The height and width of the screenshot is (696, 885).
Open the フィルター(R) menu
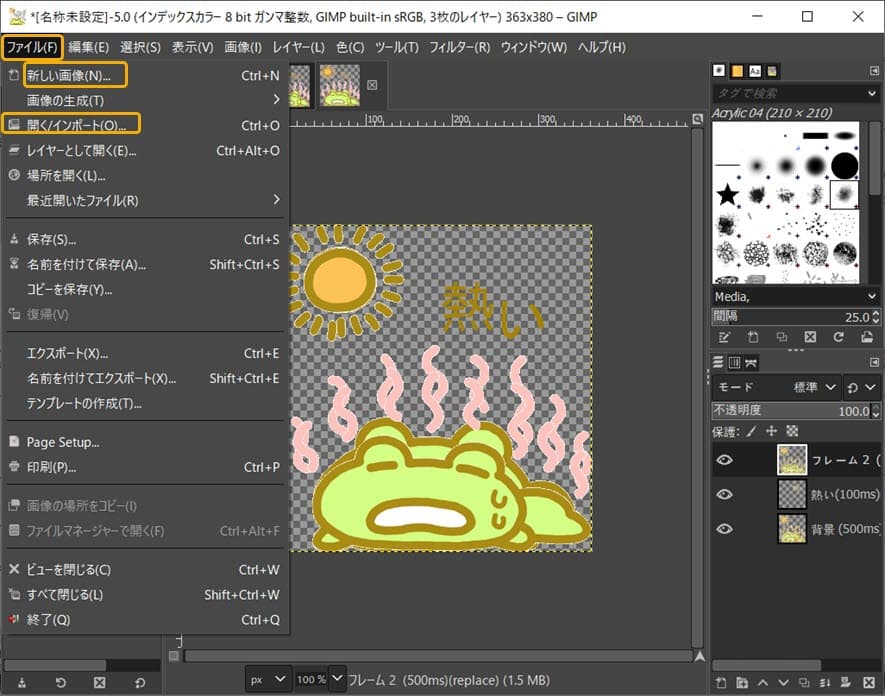coord(459,47)
